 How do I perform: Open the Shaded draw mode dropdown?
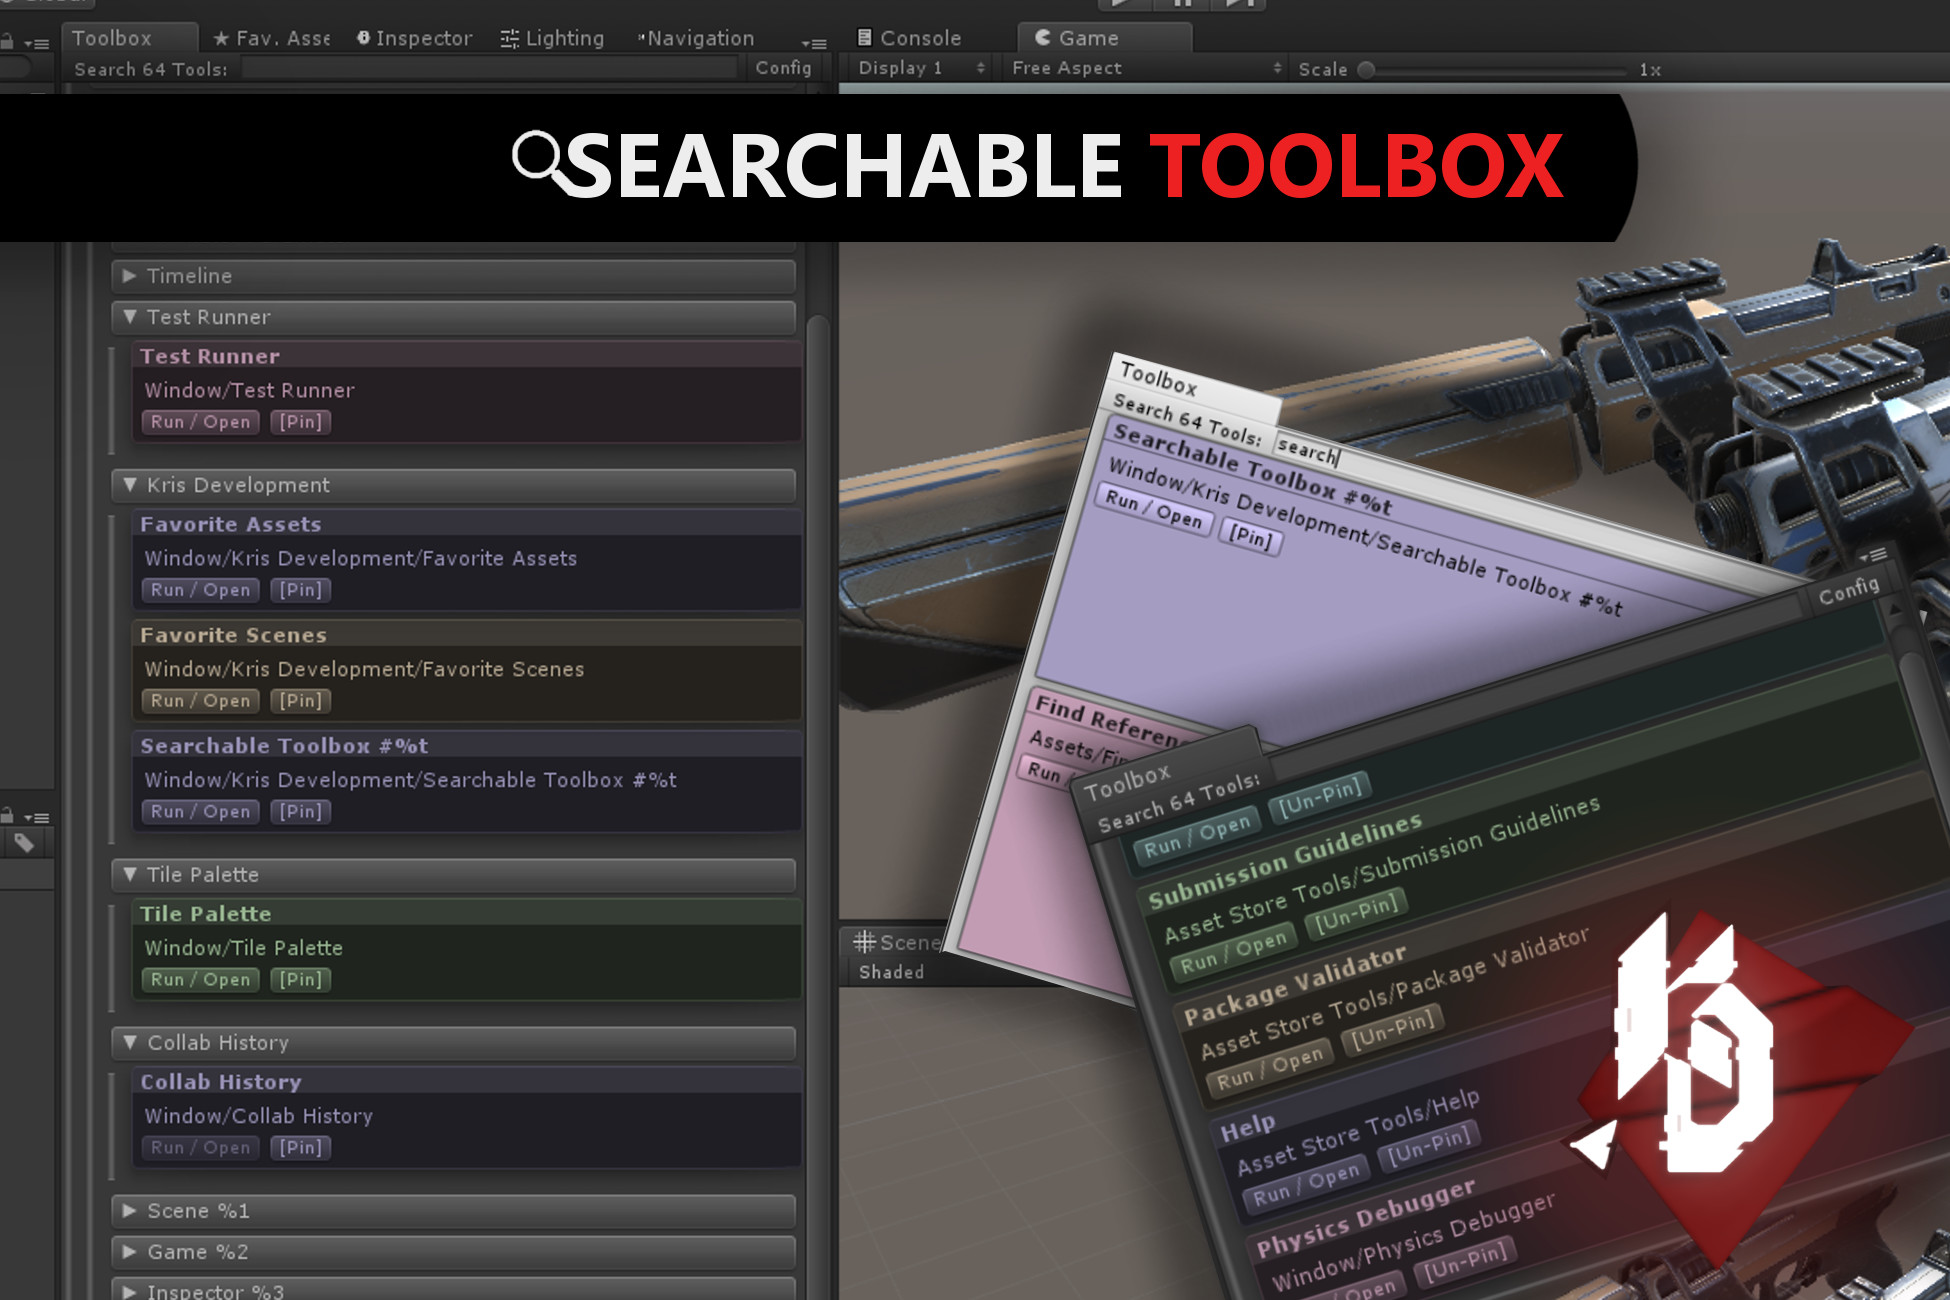click(x=891, y=972)
